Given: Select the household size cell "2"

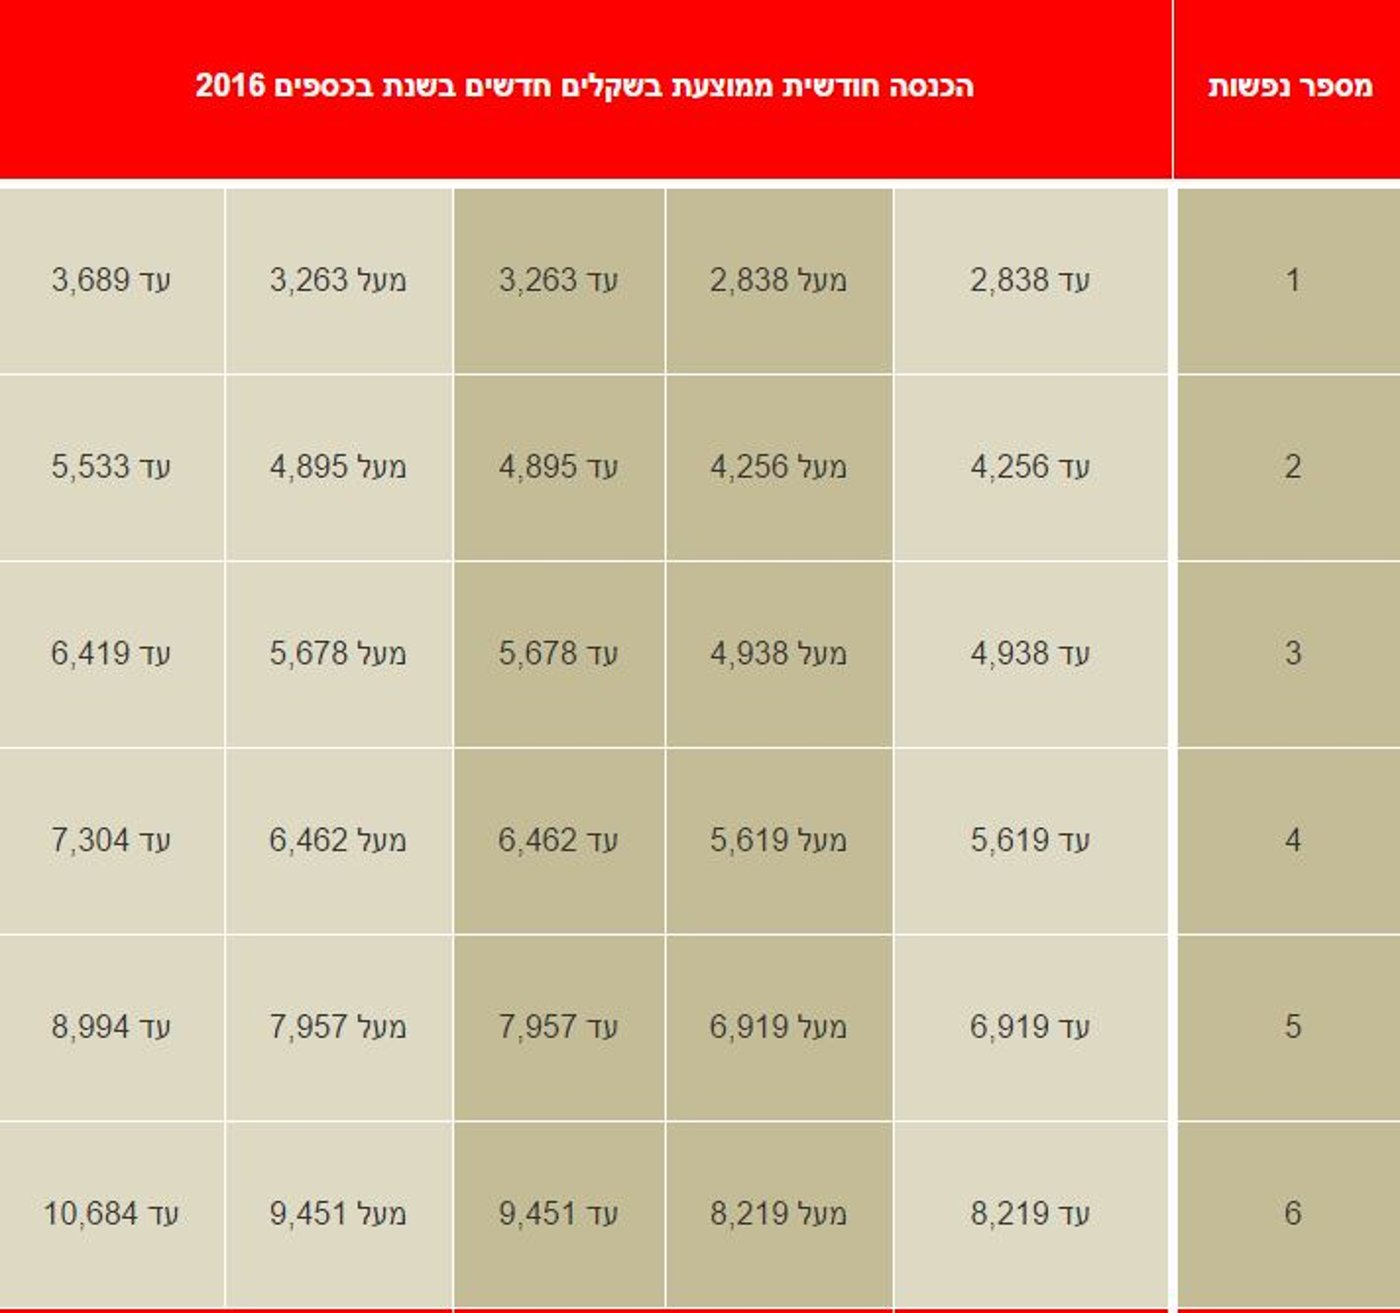Looking at the screenshot, I should pyautogui.click(x=1290, y=468).
